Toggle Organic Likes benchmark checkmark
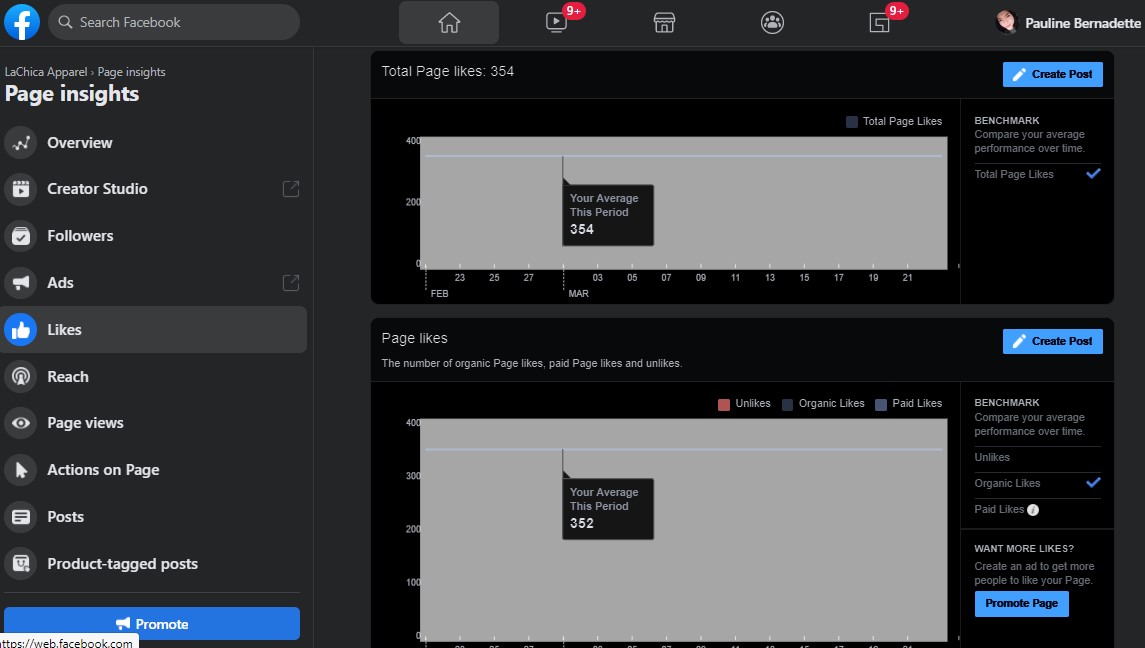The image size is (1145, 648). [x=1092, y=482]
